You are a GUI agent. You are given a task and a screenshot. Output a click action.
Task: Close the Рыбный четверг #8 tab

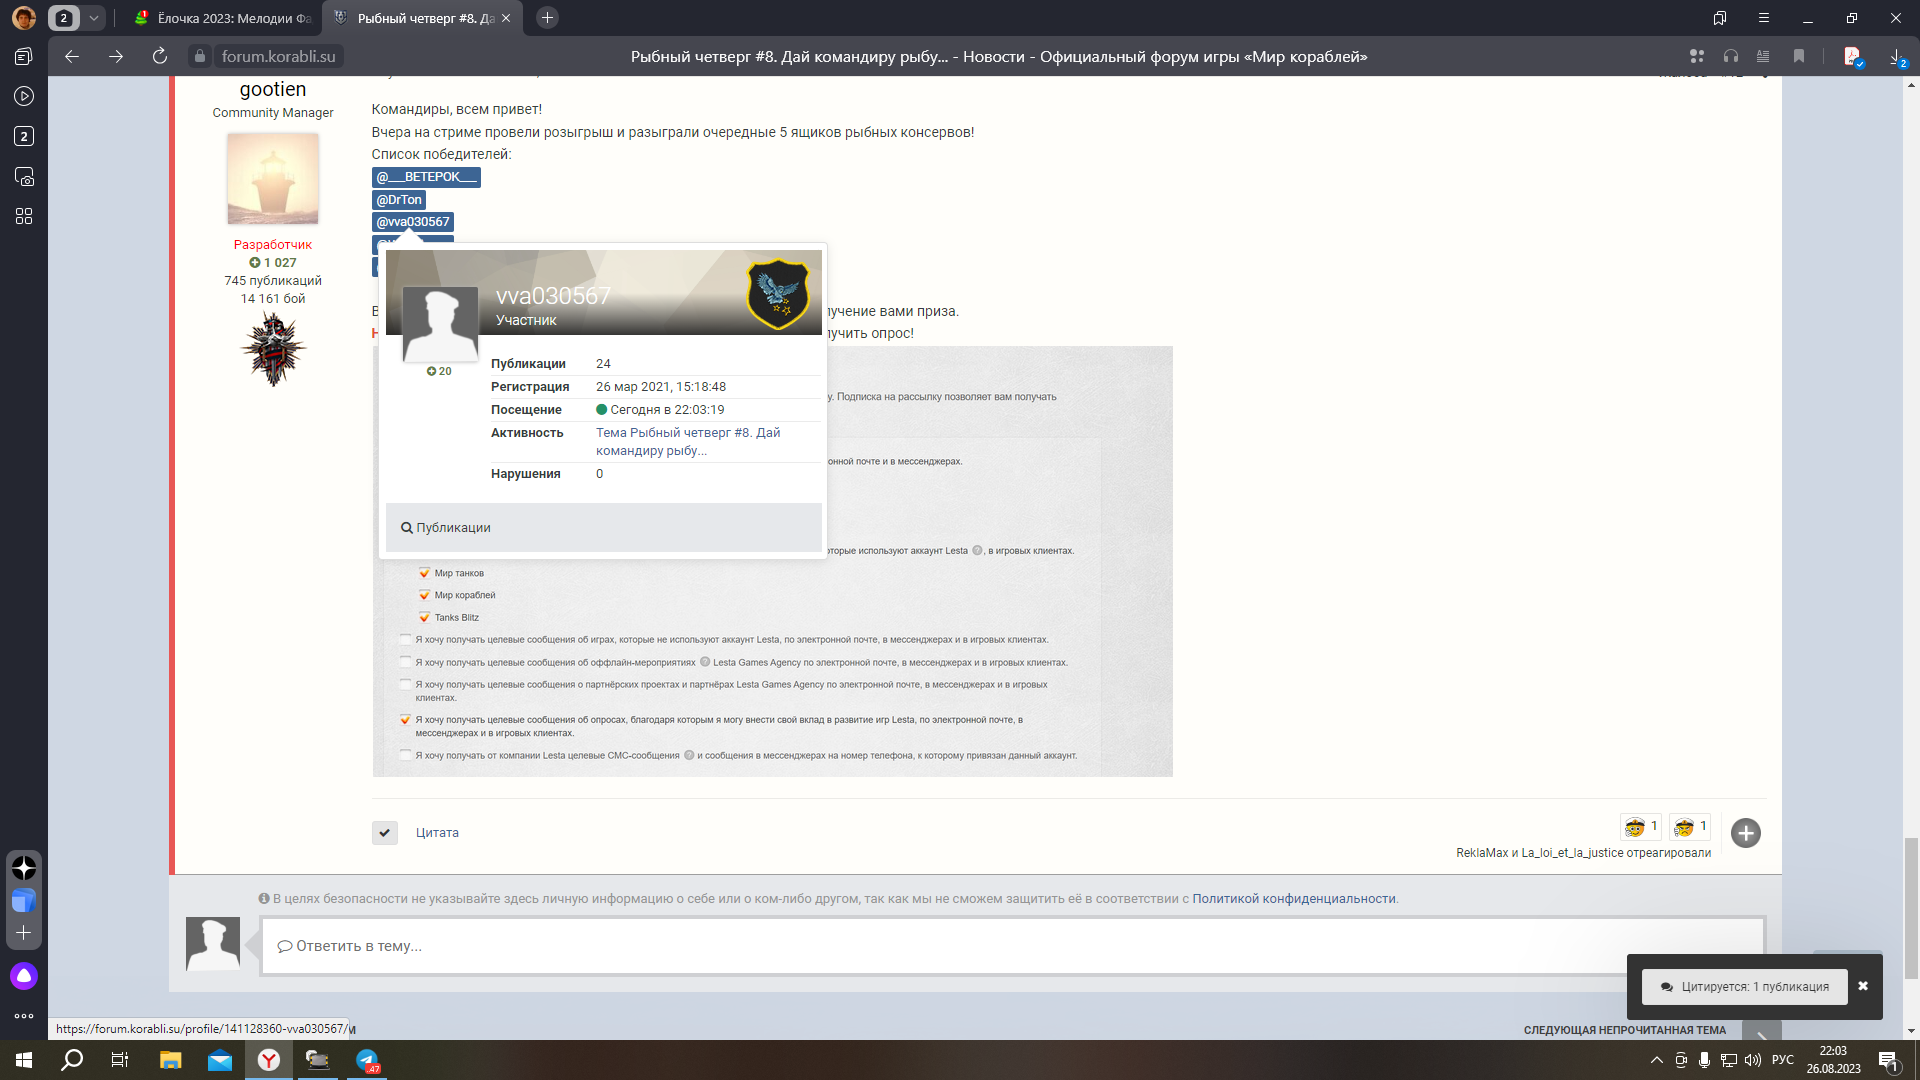[506, 18]
